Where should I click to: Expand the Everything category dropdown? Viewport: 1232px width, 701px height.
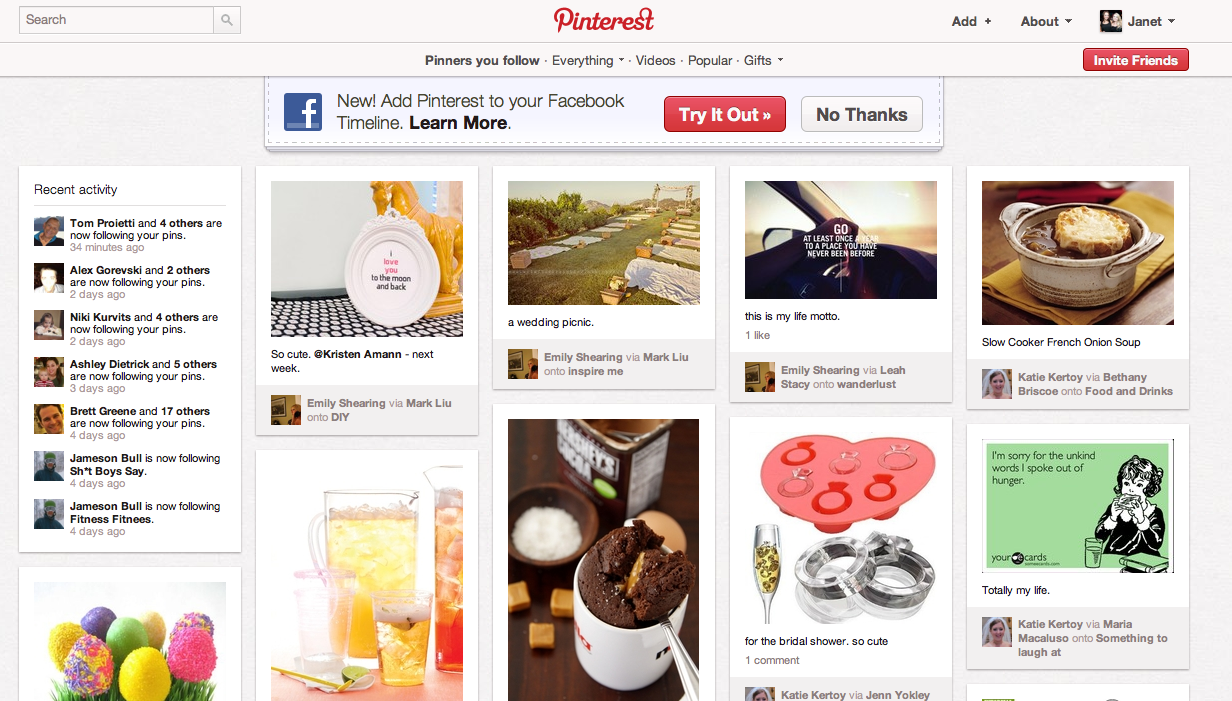point(588,60)
